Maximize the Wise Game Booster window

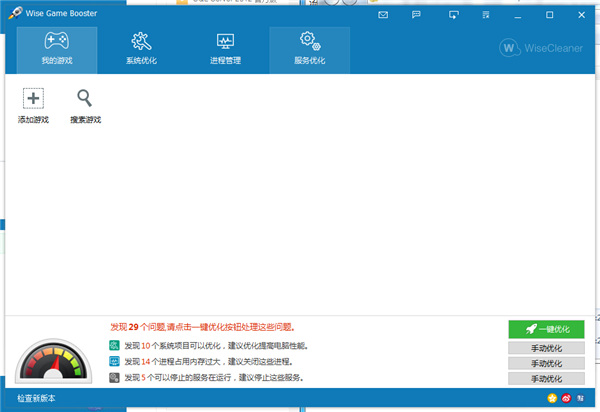click(x=549, y=15)
